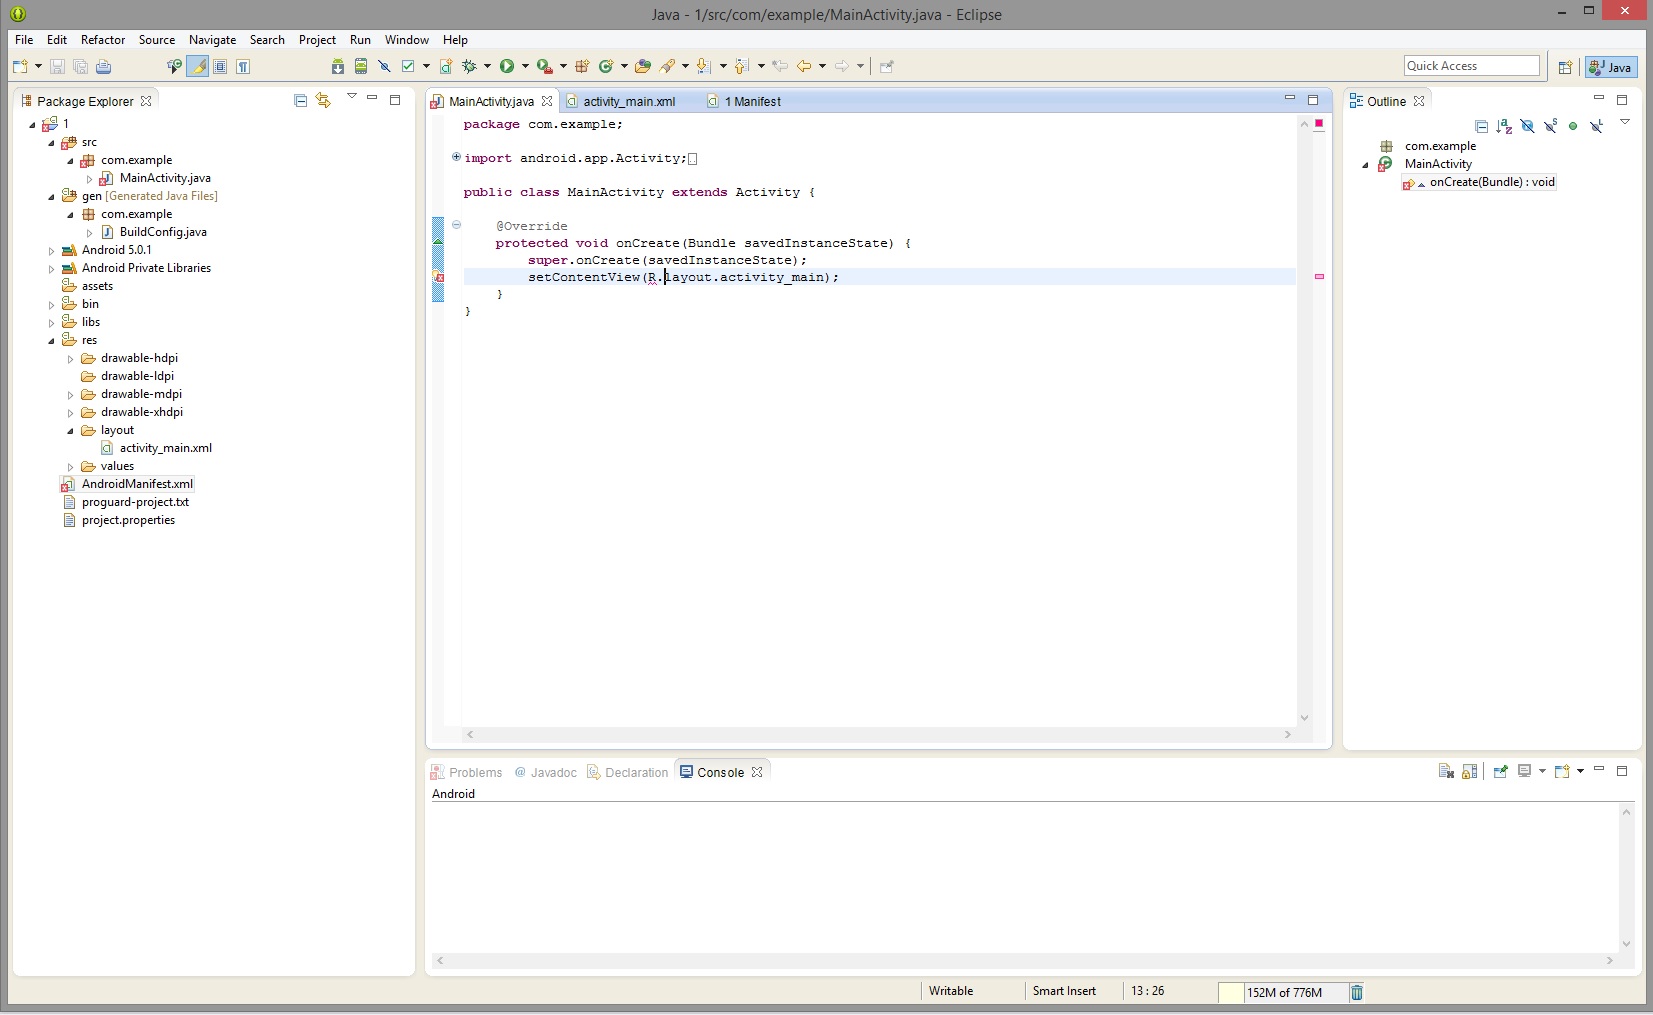Click the Save toolbar icon
This screenshot has width=1653, height=1015.
pos(57,67)
